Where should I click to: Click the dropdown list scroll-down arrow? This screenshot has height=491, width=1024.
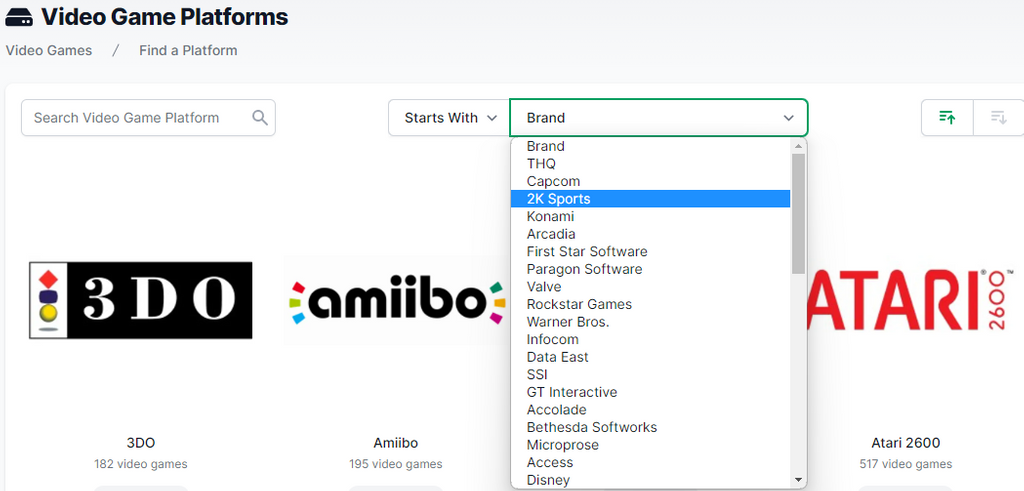(798, 480)
